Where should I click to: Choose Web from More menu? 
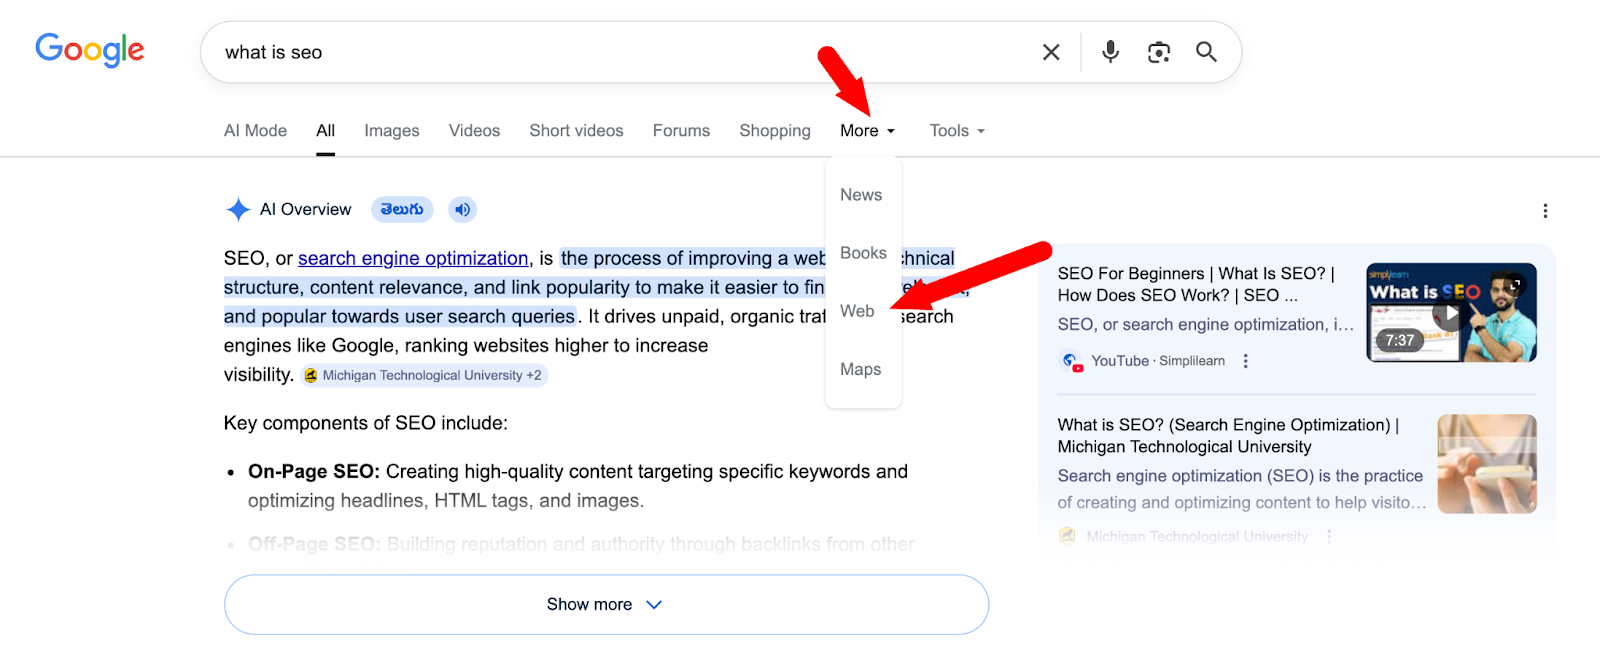coord(857,311)
